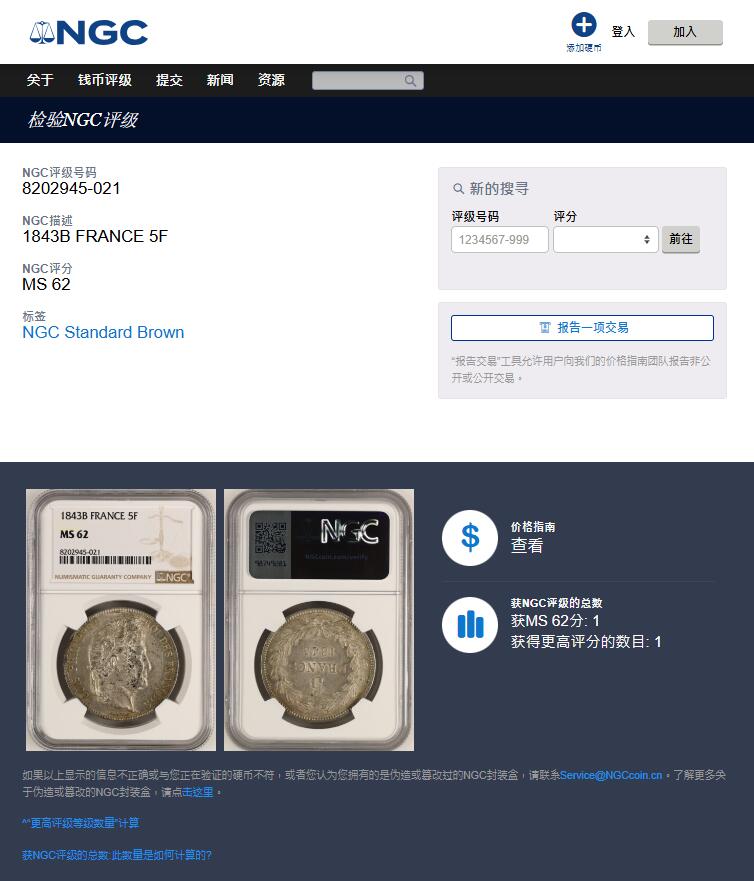
Task: Click the Service@NGCcoin.cn email link
Action: (611, 775)
